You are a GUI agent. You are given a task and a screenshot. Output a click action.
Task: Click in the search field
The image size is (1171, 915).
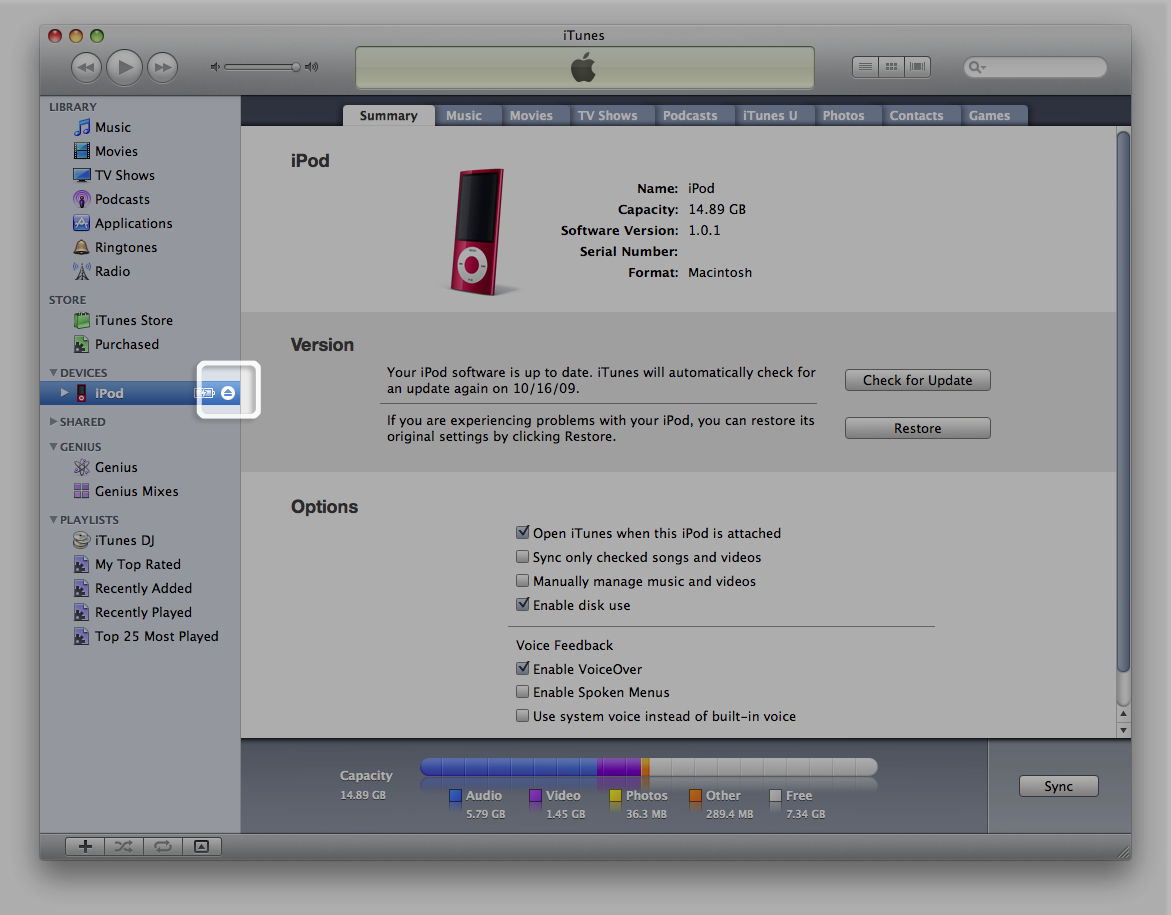pyautogui.click(x=1035, y=67)
